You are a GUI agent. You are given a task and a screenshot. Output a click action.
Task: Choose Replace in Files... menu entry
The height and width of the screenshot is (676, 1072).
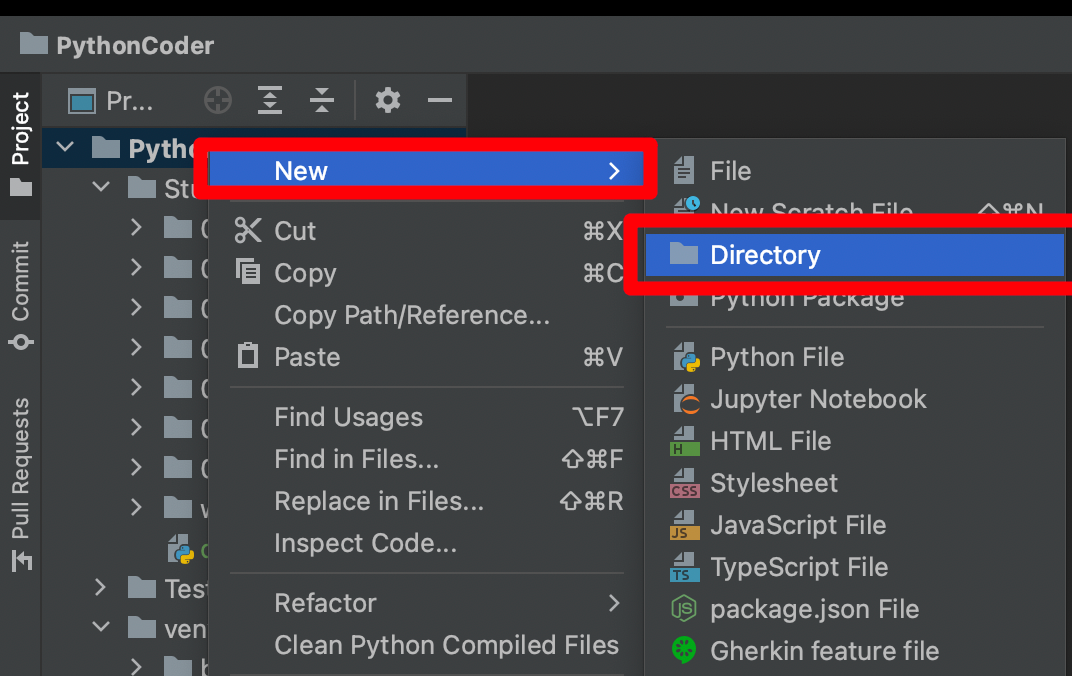pos(426,501)
